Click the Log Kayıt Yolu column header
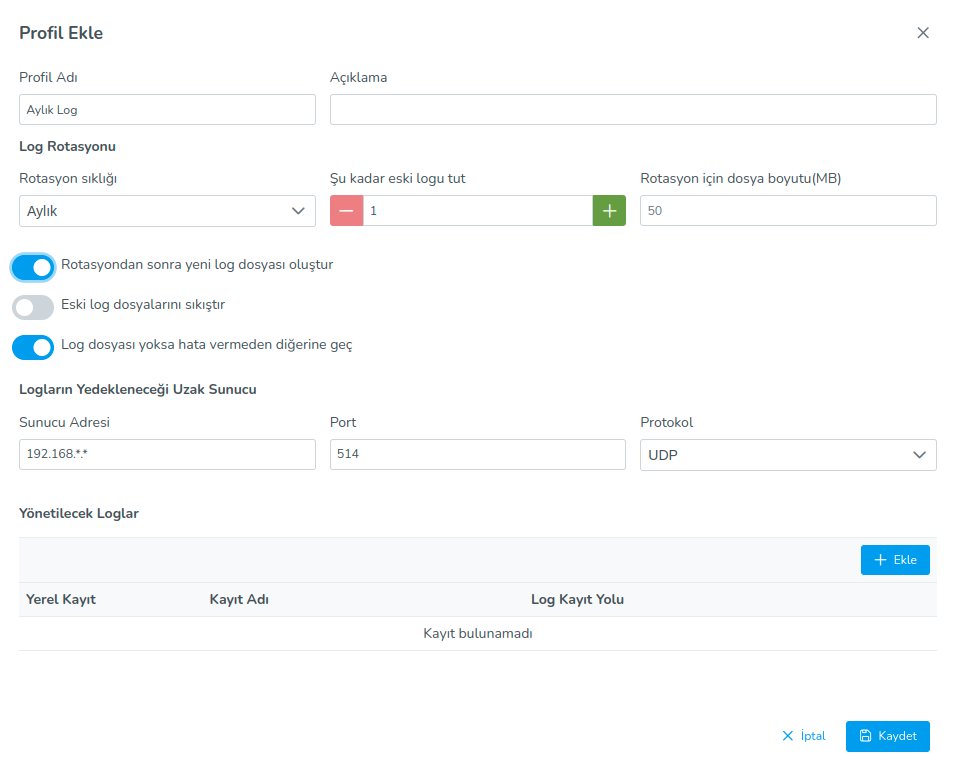 click(577, 600)
